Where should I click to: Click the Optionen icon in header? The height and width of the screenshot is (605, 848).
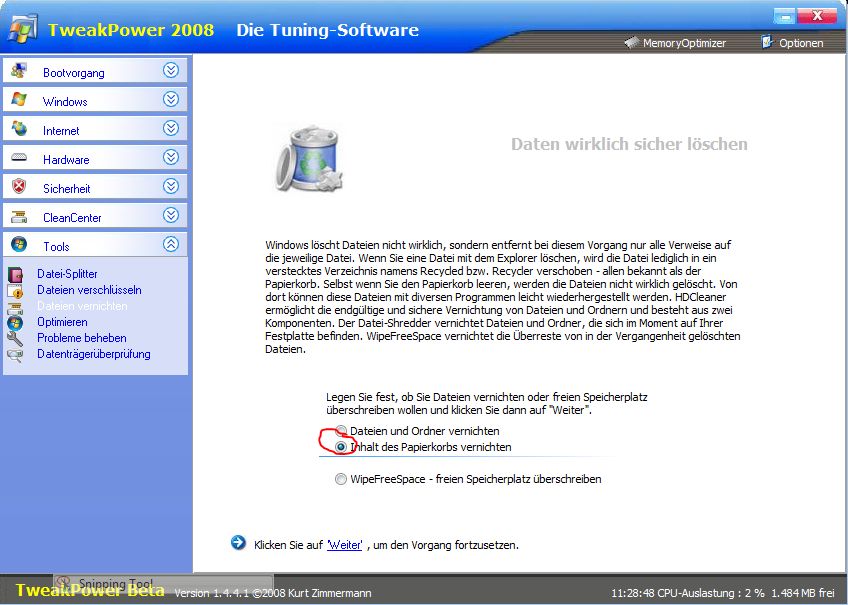767,42
